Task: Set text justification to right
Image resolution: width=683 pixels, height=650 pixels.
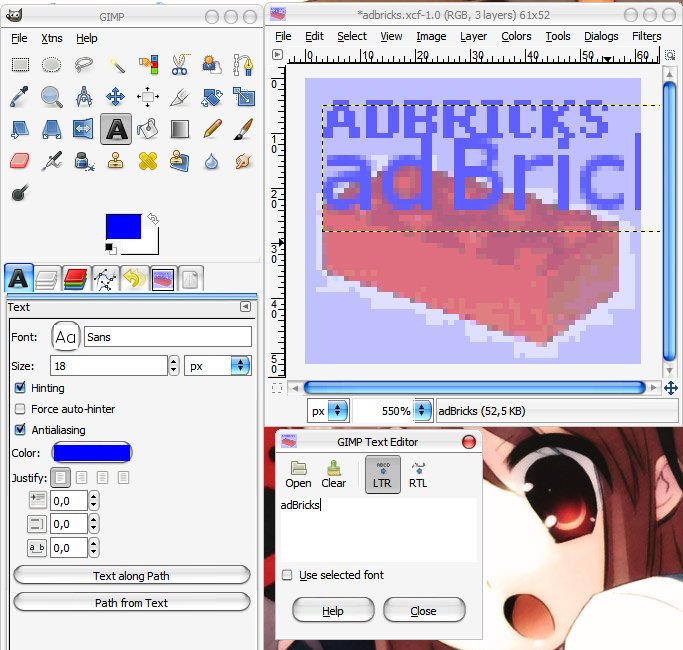Action: (81, 478)
